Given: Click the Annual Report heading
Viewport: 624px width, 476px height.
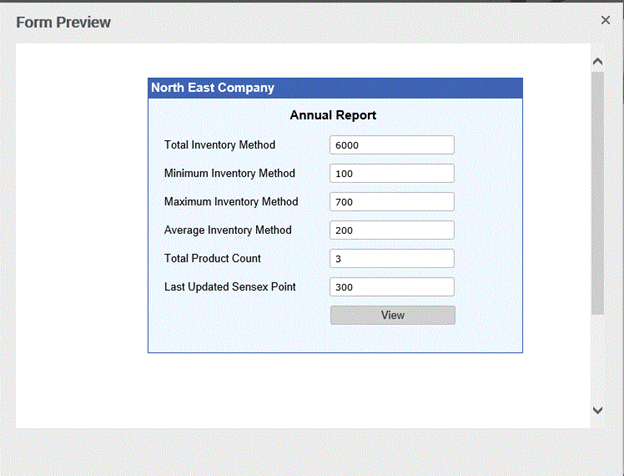Looking at the screenshot, I should coord(333,115).
